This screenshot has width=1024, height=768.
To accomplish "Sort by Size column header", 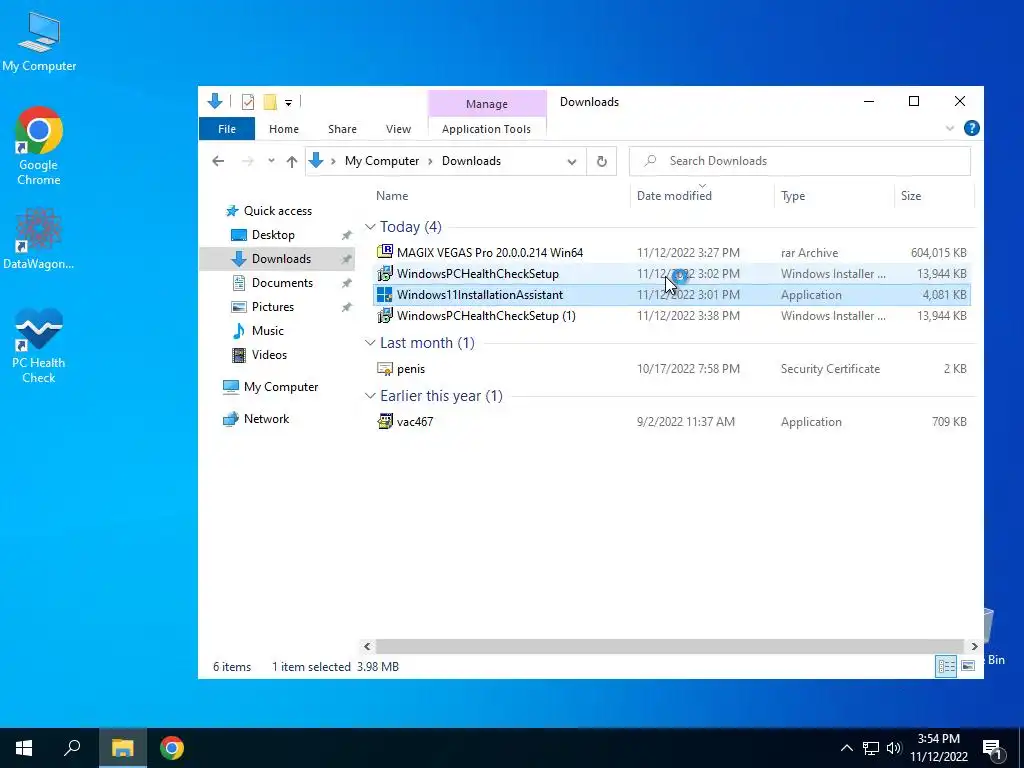I will tap(910, 196).
